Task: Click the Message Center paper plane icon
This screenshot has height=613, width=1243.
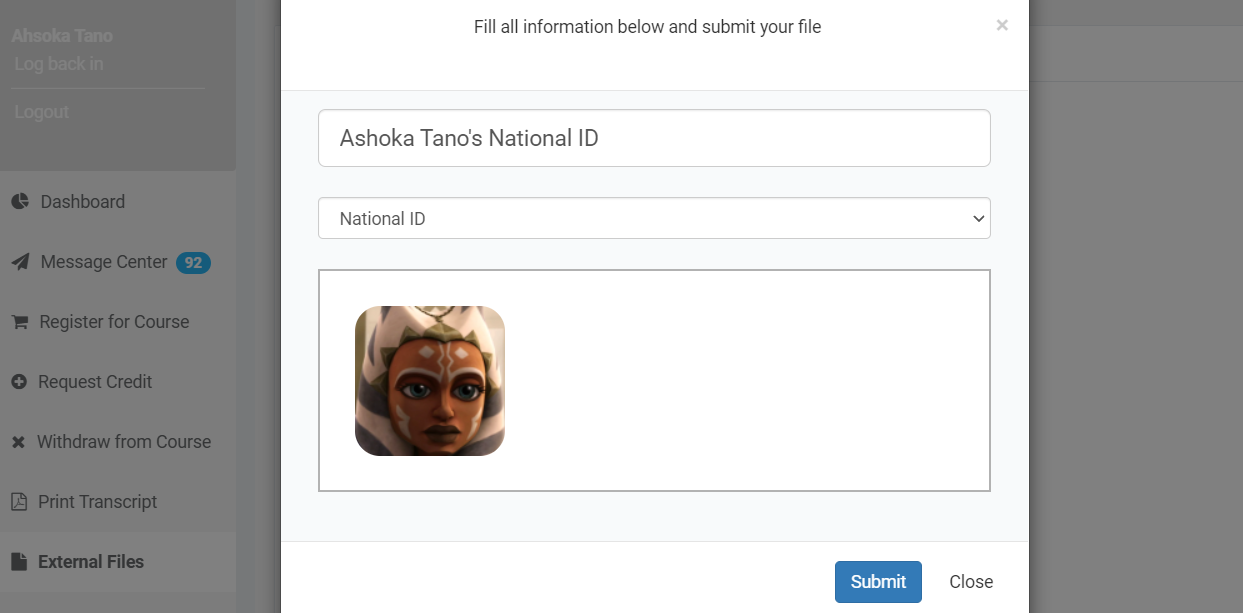Action: [19, 262]
